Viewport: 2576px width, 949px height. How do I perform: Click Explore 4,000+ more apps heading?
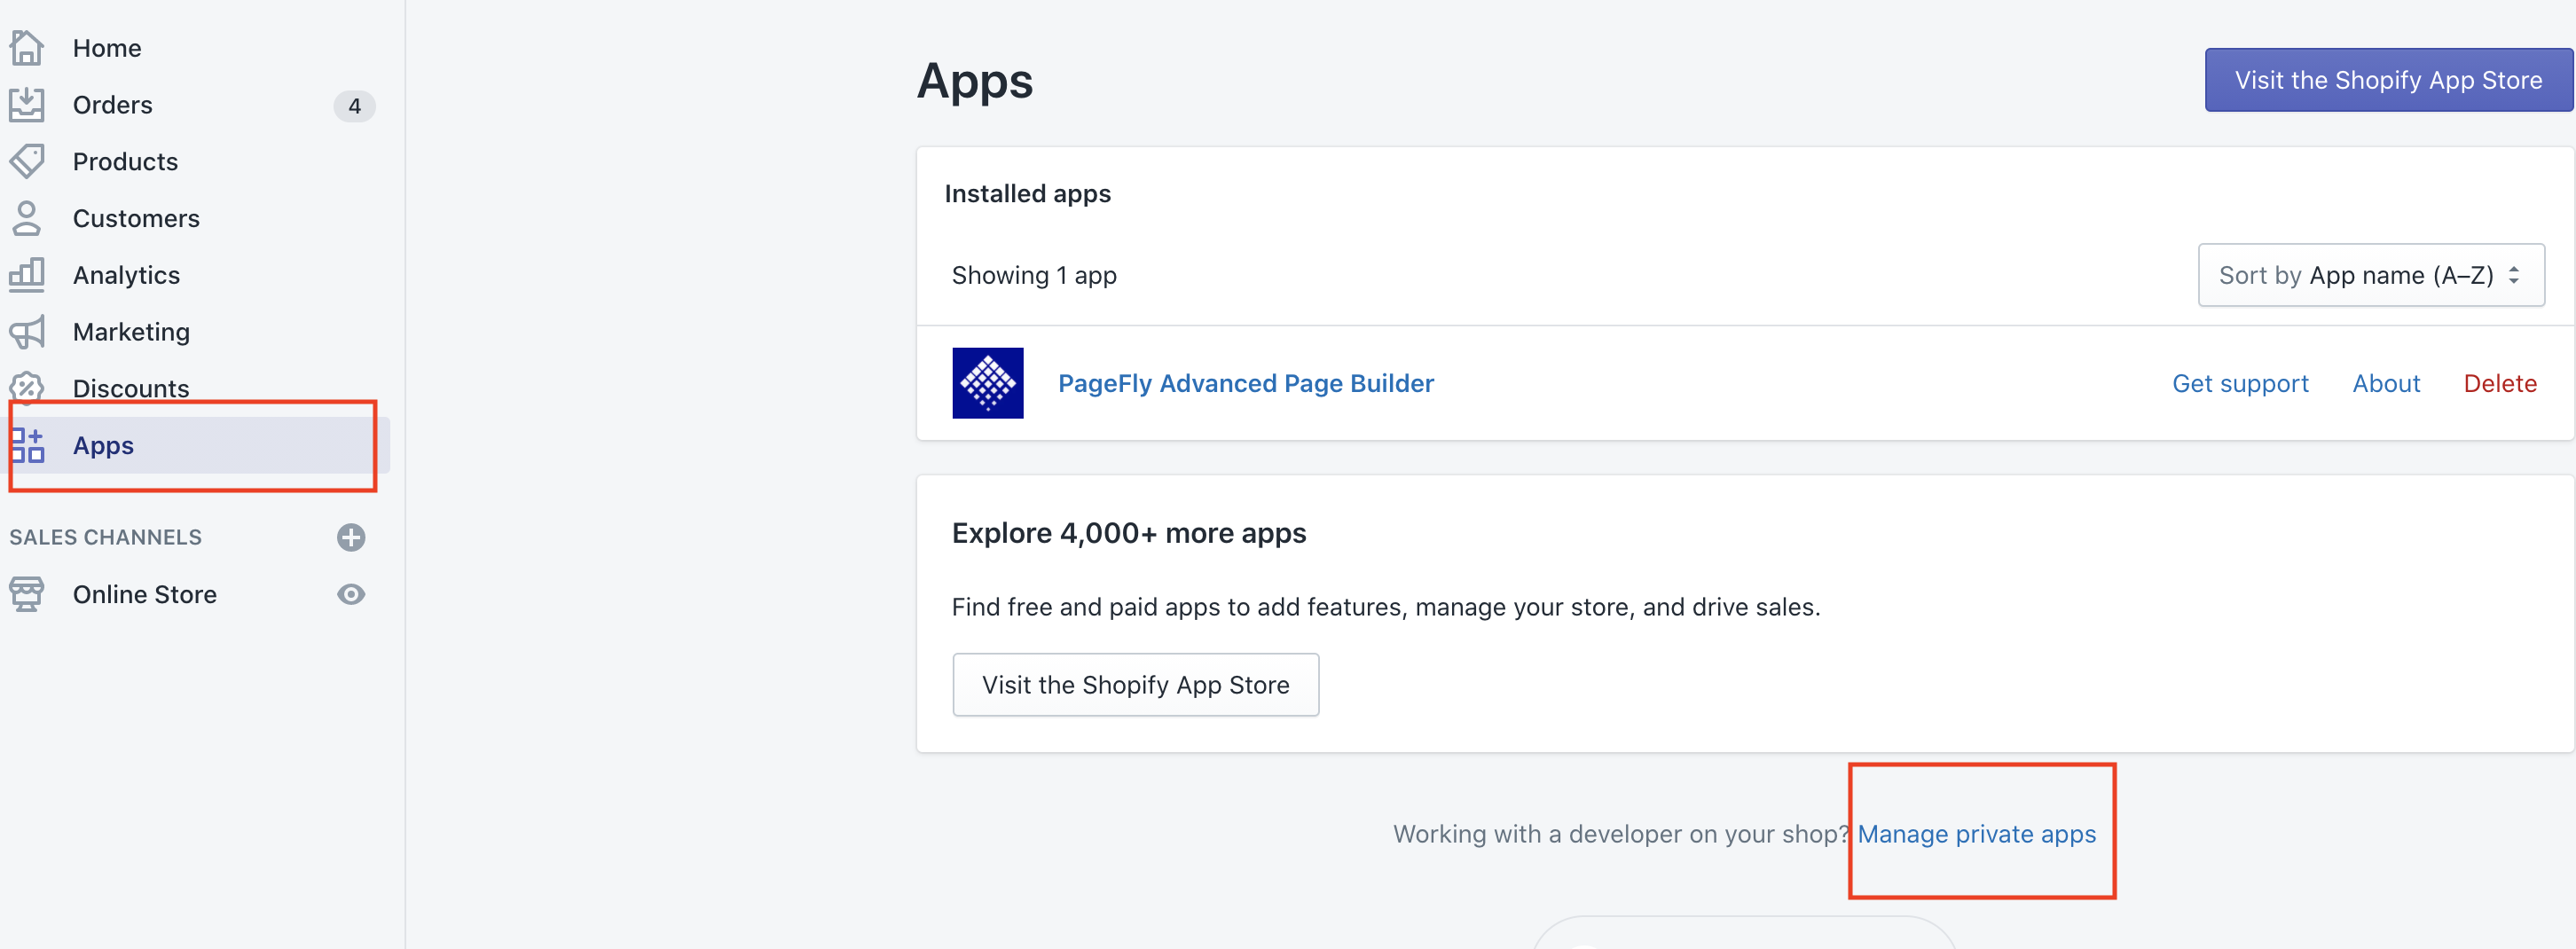(x=1129, y=533)
